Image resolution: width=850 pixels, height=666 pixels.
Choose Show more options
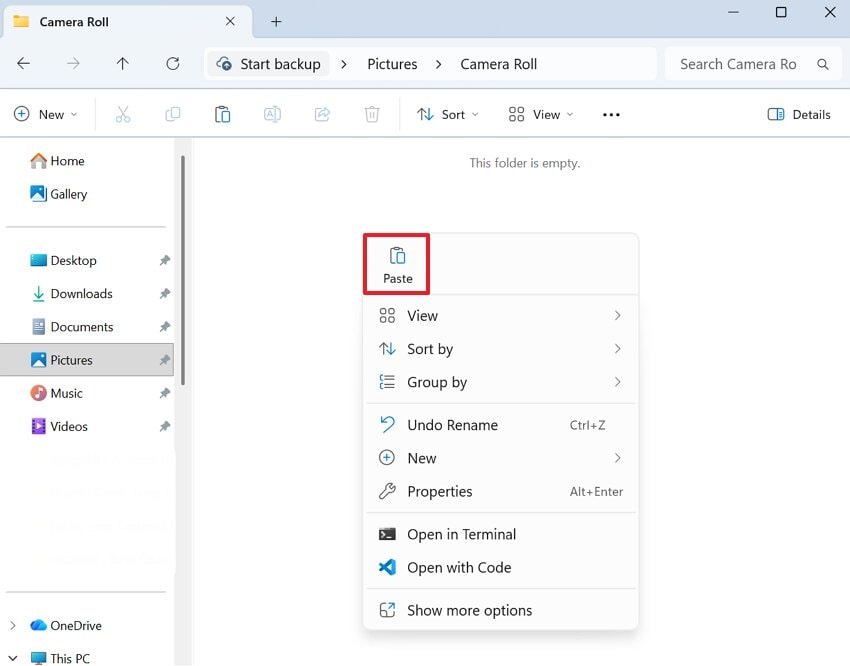(469, 611)
